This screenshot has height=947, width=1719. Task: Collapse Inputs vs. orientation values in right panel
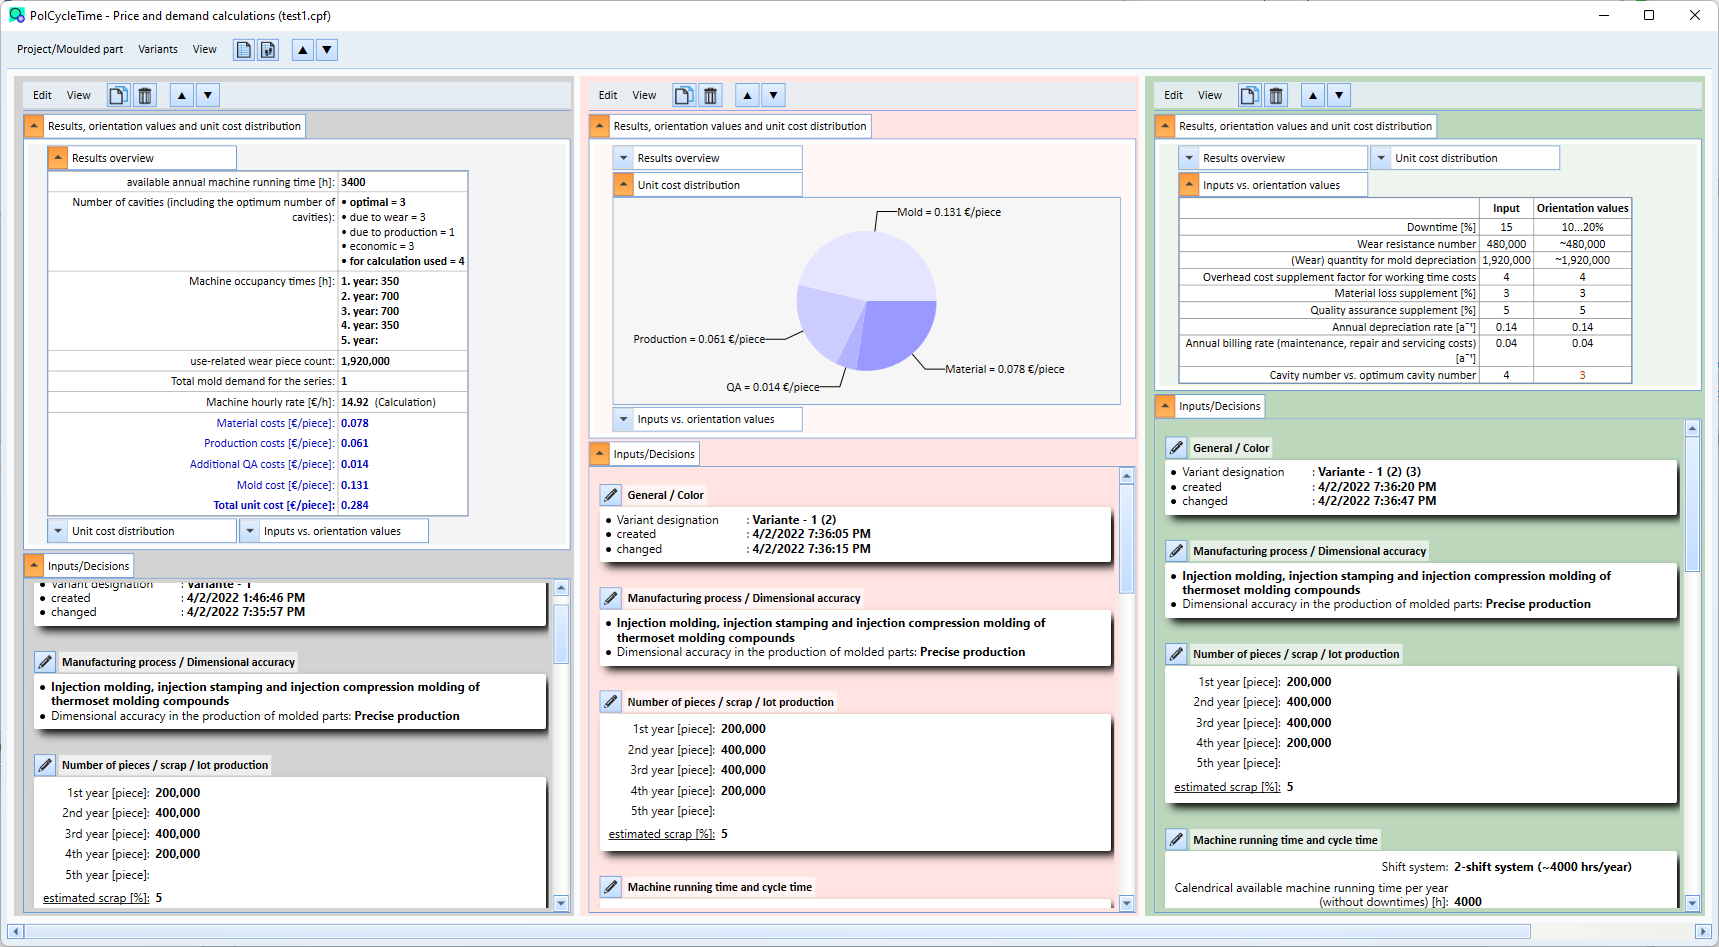tap(1189, 185)
